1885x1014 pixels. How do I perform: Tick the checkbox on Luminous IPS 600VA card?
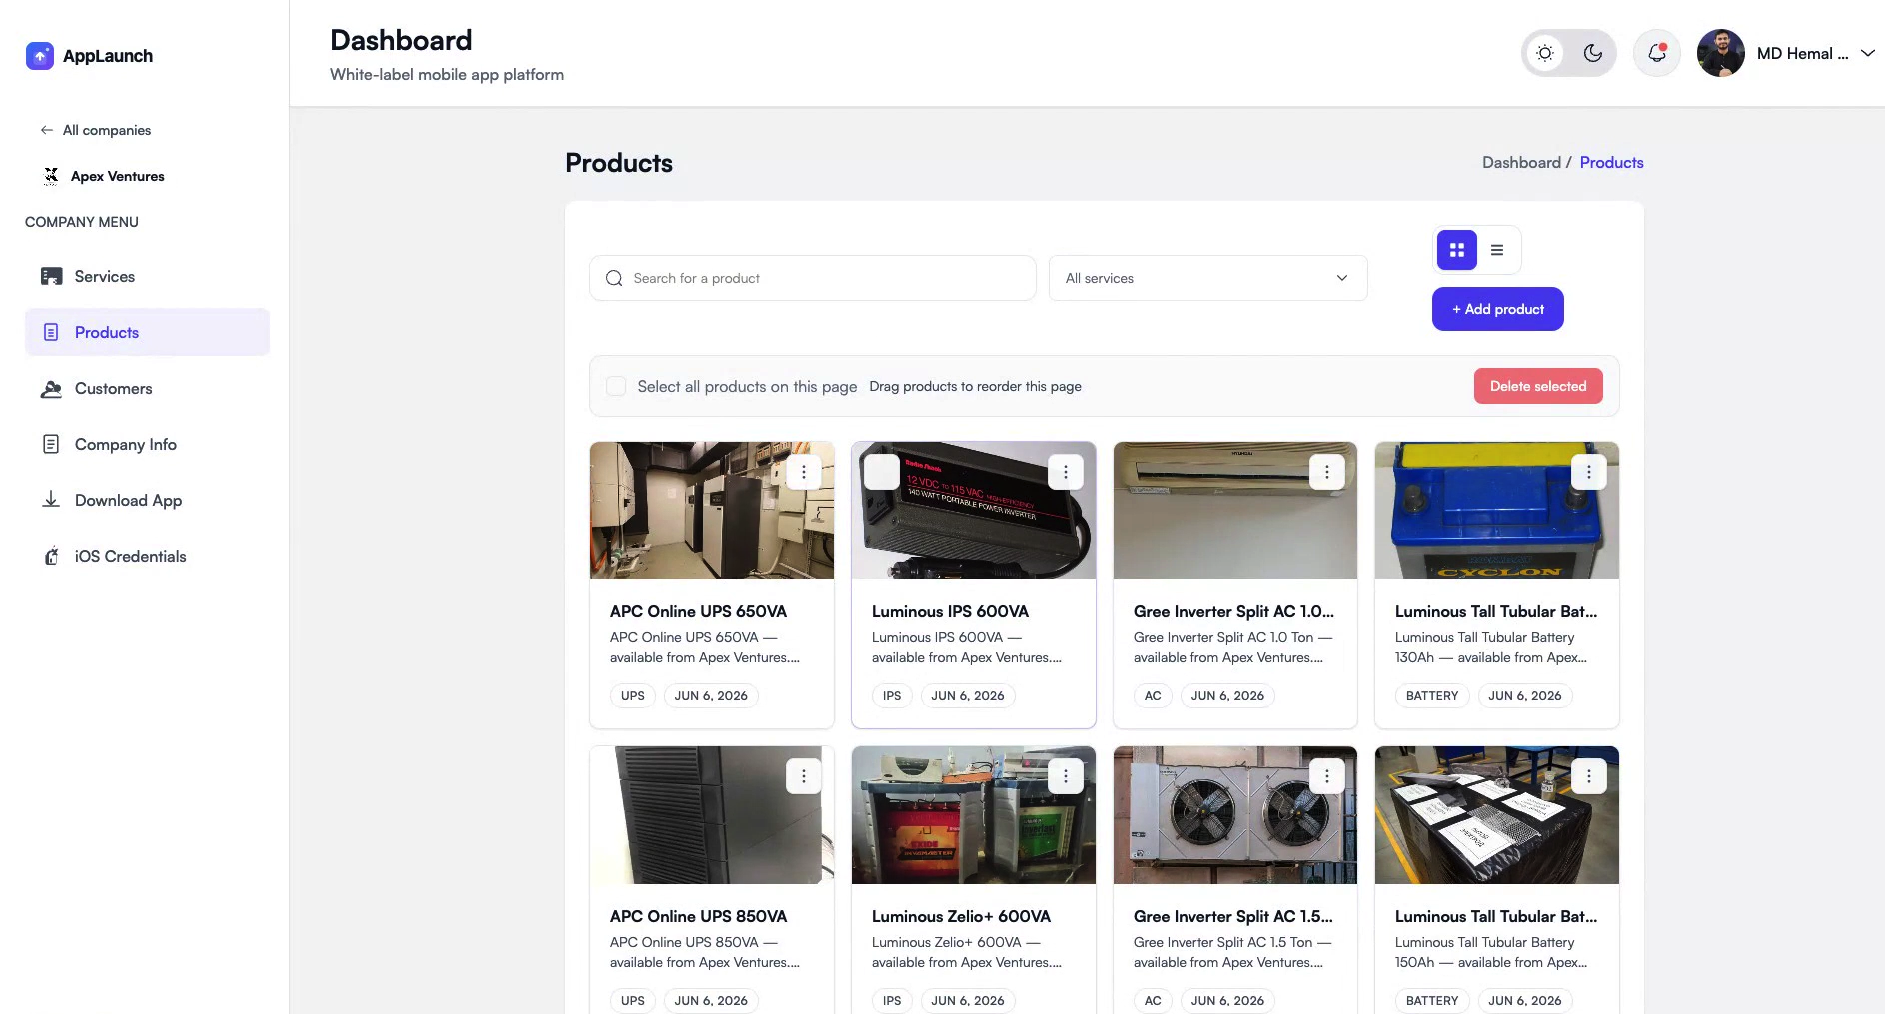882,472
